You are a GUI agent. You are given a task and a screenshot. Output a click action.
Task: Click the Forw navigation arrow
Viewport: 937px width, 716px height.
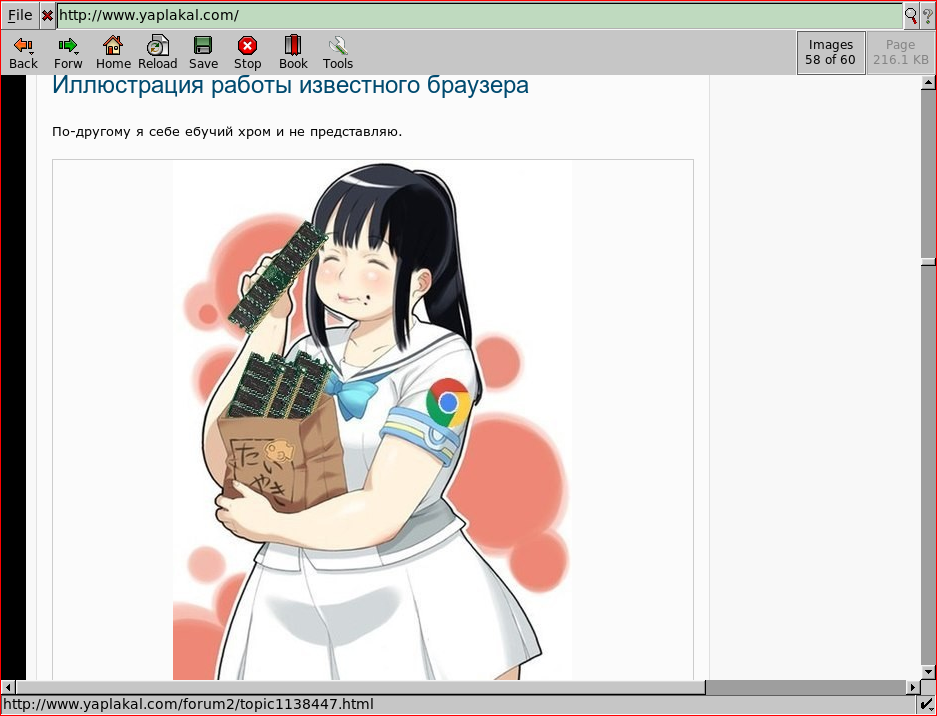coord(68,53)
